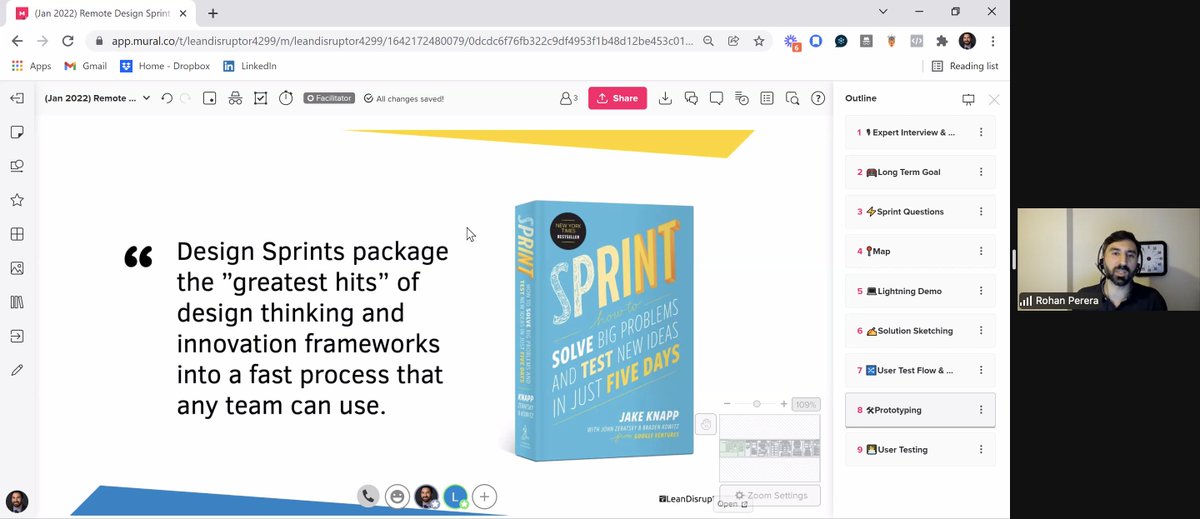Screen dimensions: 1200x519
Task: Download the mural via download icon
Action: tap(665, 98)
